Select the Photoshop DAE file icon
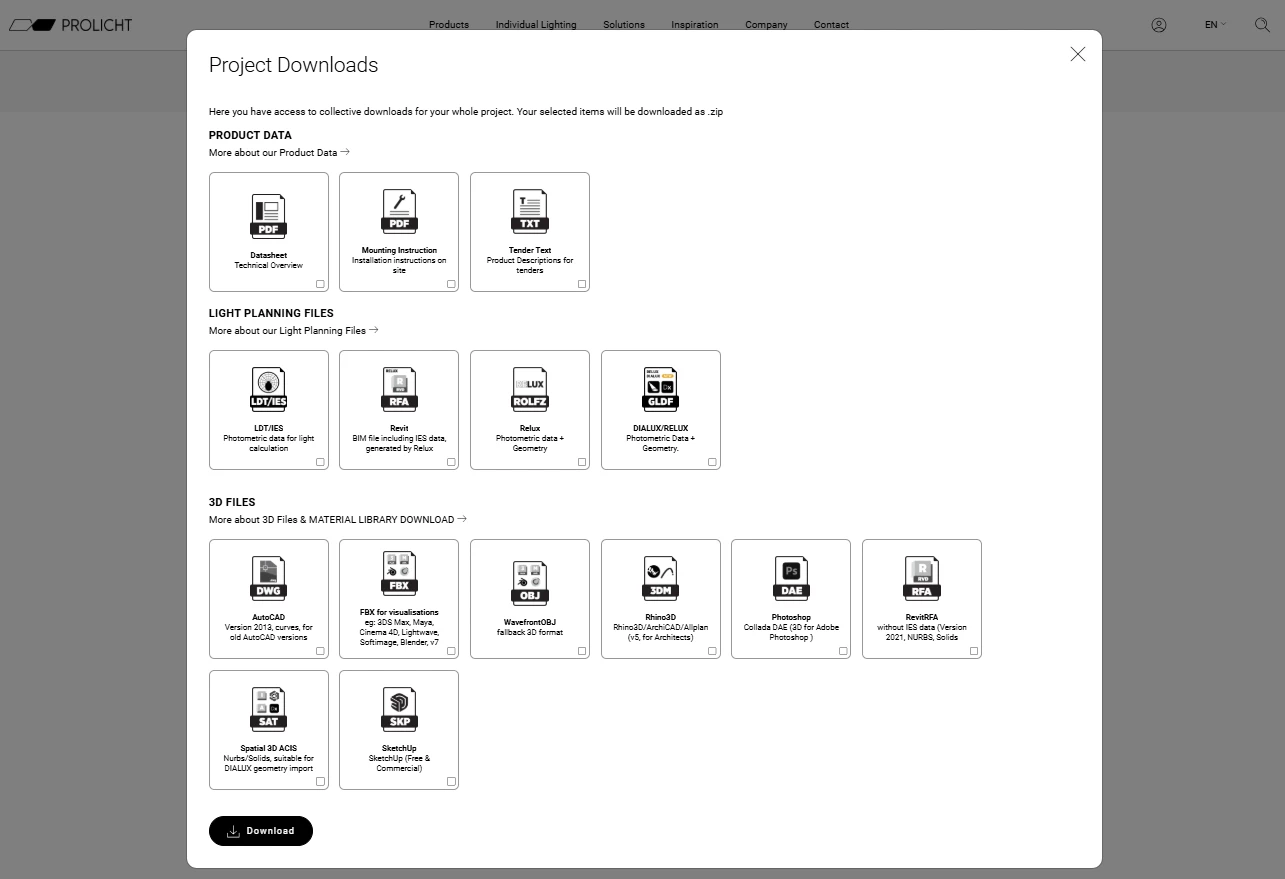1285x879 pixels. (x=790, y=578)
